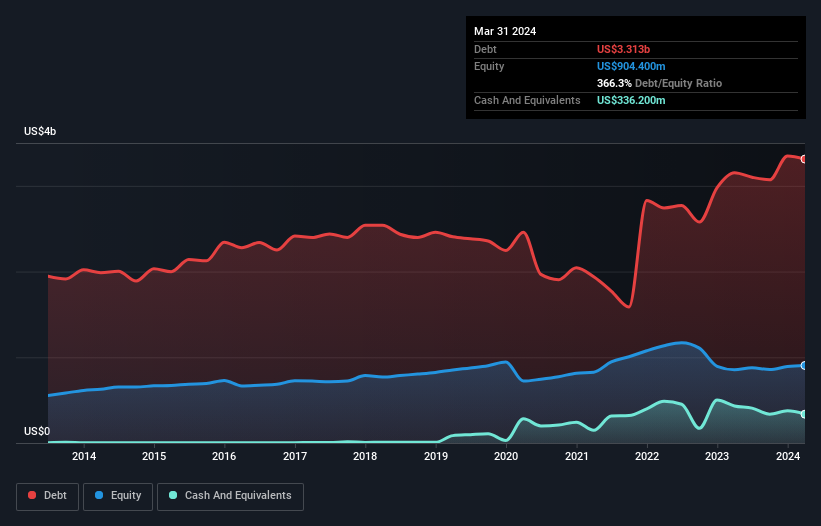The width and height of the screenshot is (821, 526).
Task: Click Cash And Equivalents label in tooltip
Action: tap(527, 100)
